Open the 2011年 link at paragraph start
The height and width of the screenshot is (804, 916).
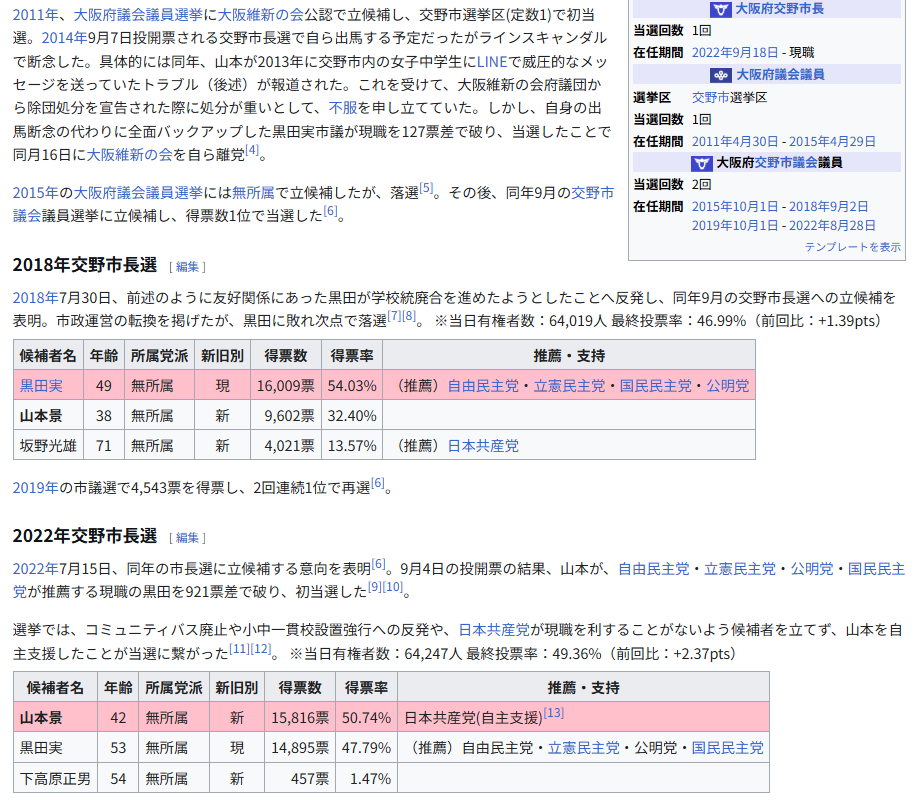35,15
